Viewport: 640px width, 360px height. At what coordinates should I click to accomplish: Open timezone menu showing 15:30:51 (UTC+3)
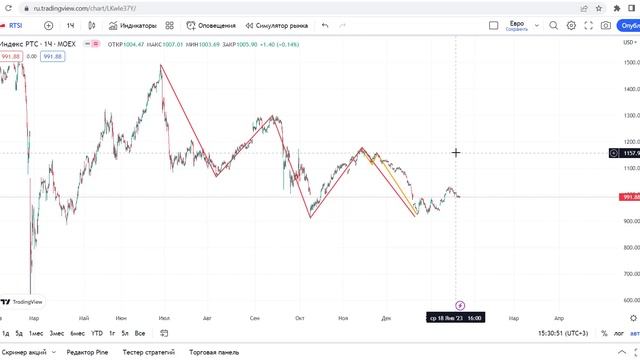(563, 333)
